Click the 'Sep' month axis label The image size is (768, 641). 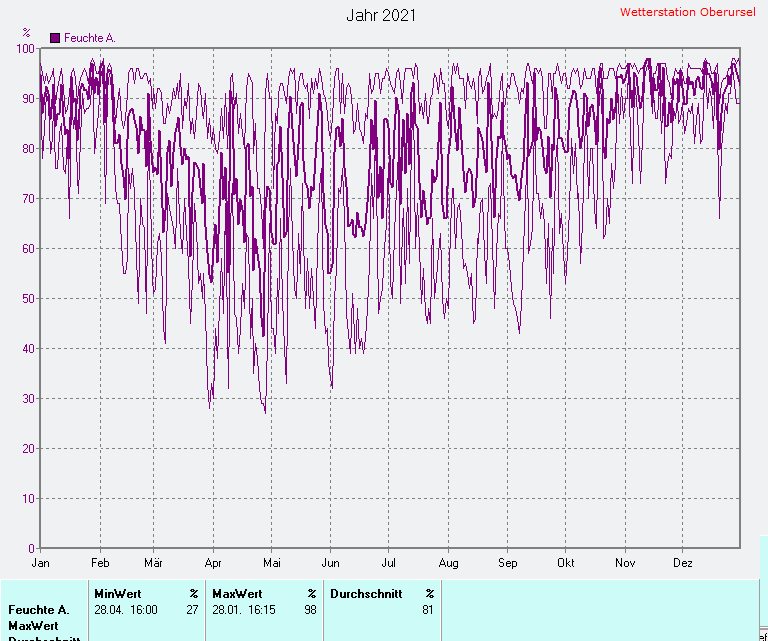[x=508, y=563]
